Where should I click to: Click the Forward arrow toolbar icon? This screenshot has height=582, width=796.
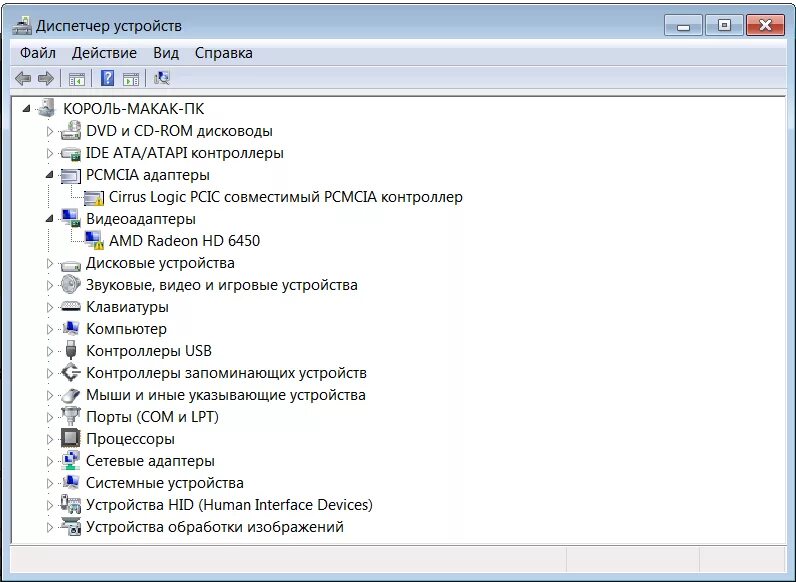click(x=46, y=78)
